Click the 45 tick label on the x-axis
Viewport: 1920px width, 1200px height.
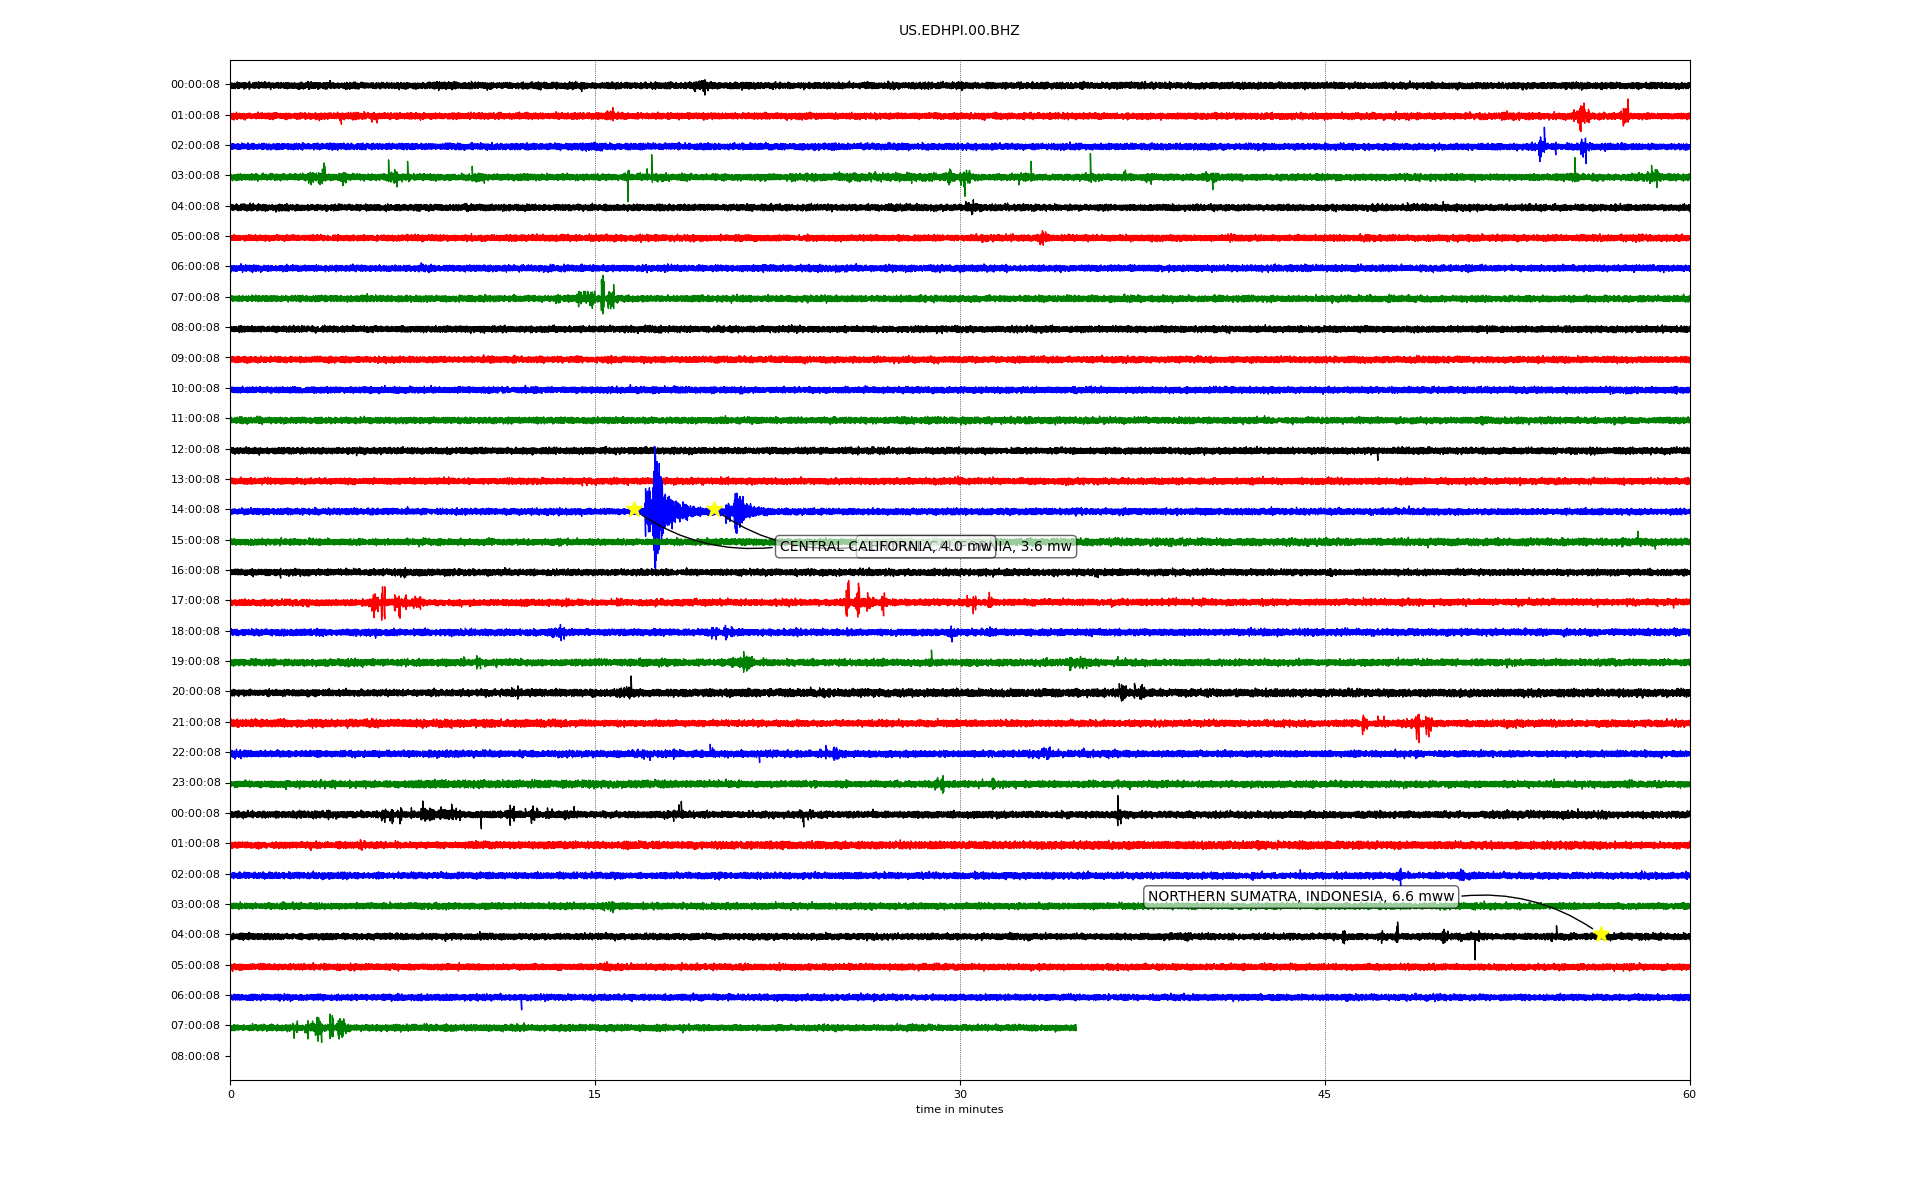(1325, 1094)
